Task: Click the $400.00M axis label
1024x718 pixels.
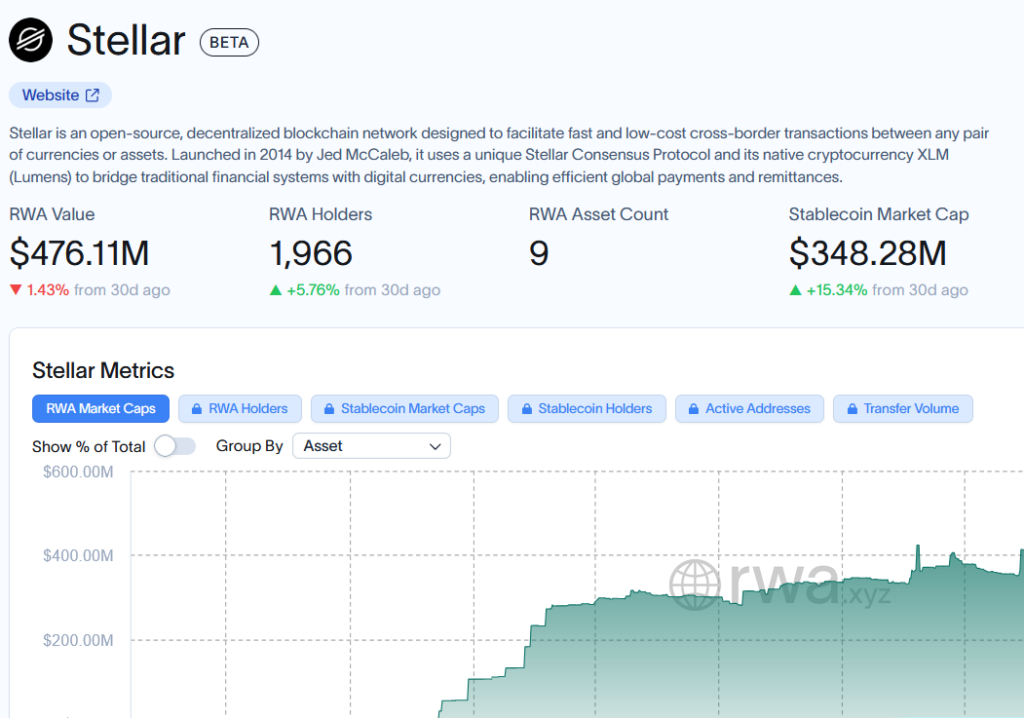Action: (x=78, y=555)
